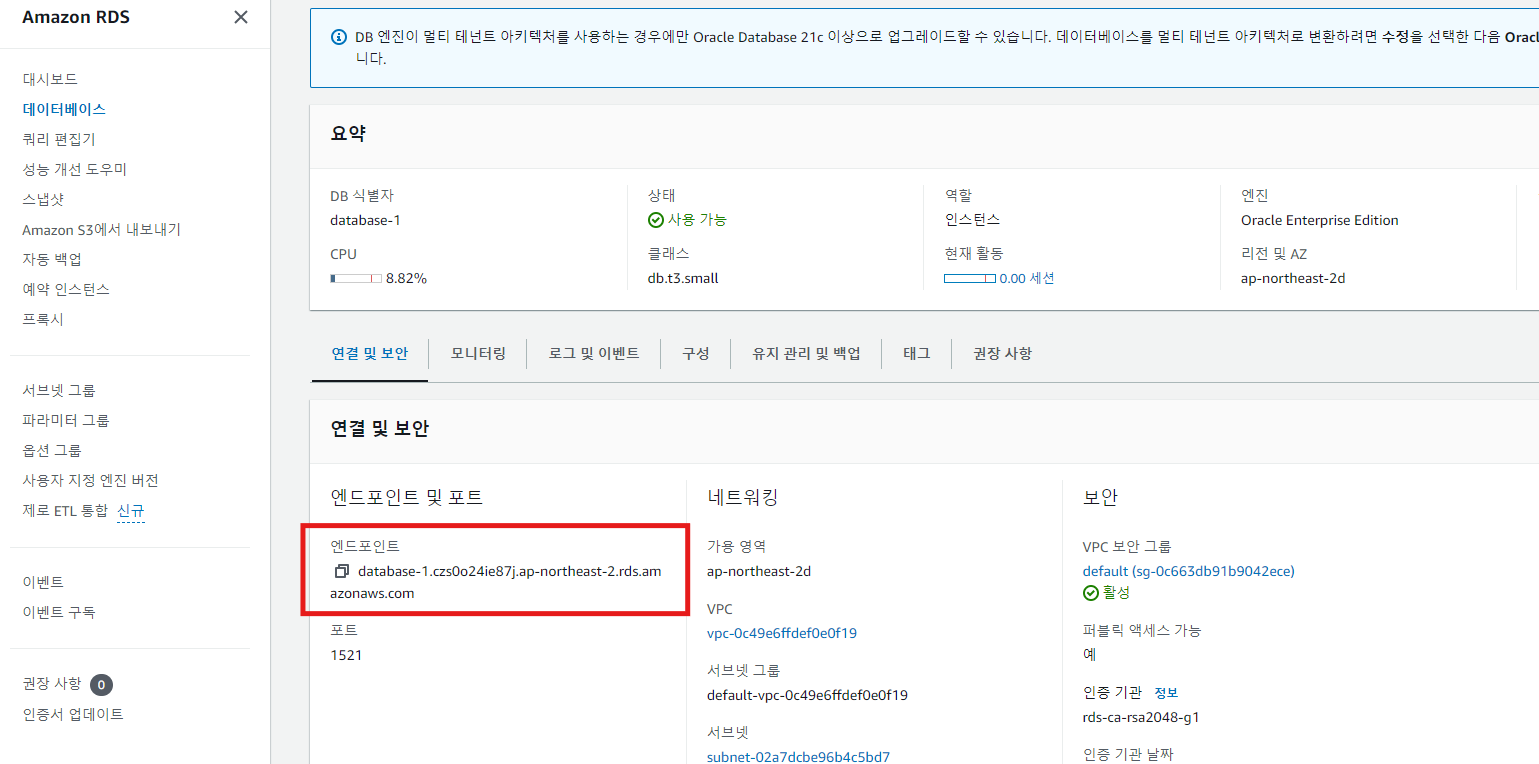Open Amazon S3에서 내보내기
This screenshot has width=1539, height=764.
point(101,229)
